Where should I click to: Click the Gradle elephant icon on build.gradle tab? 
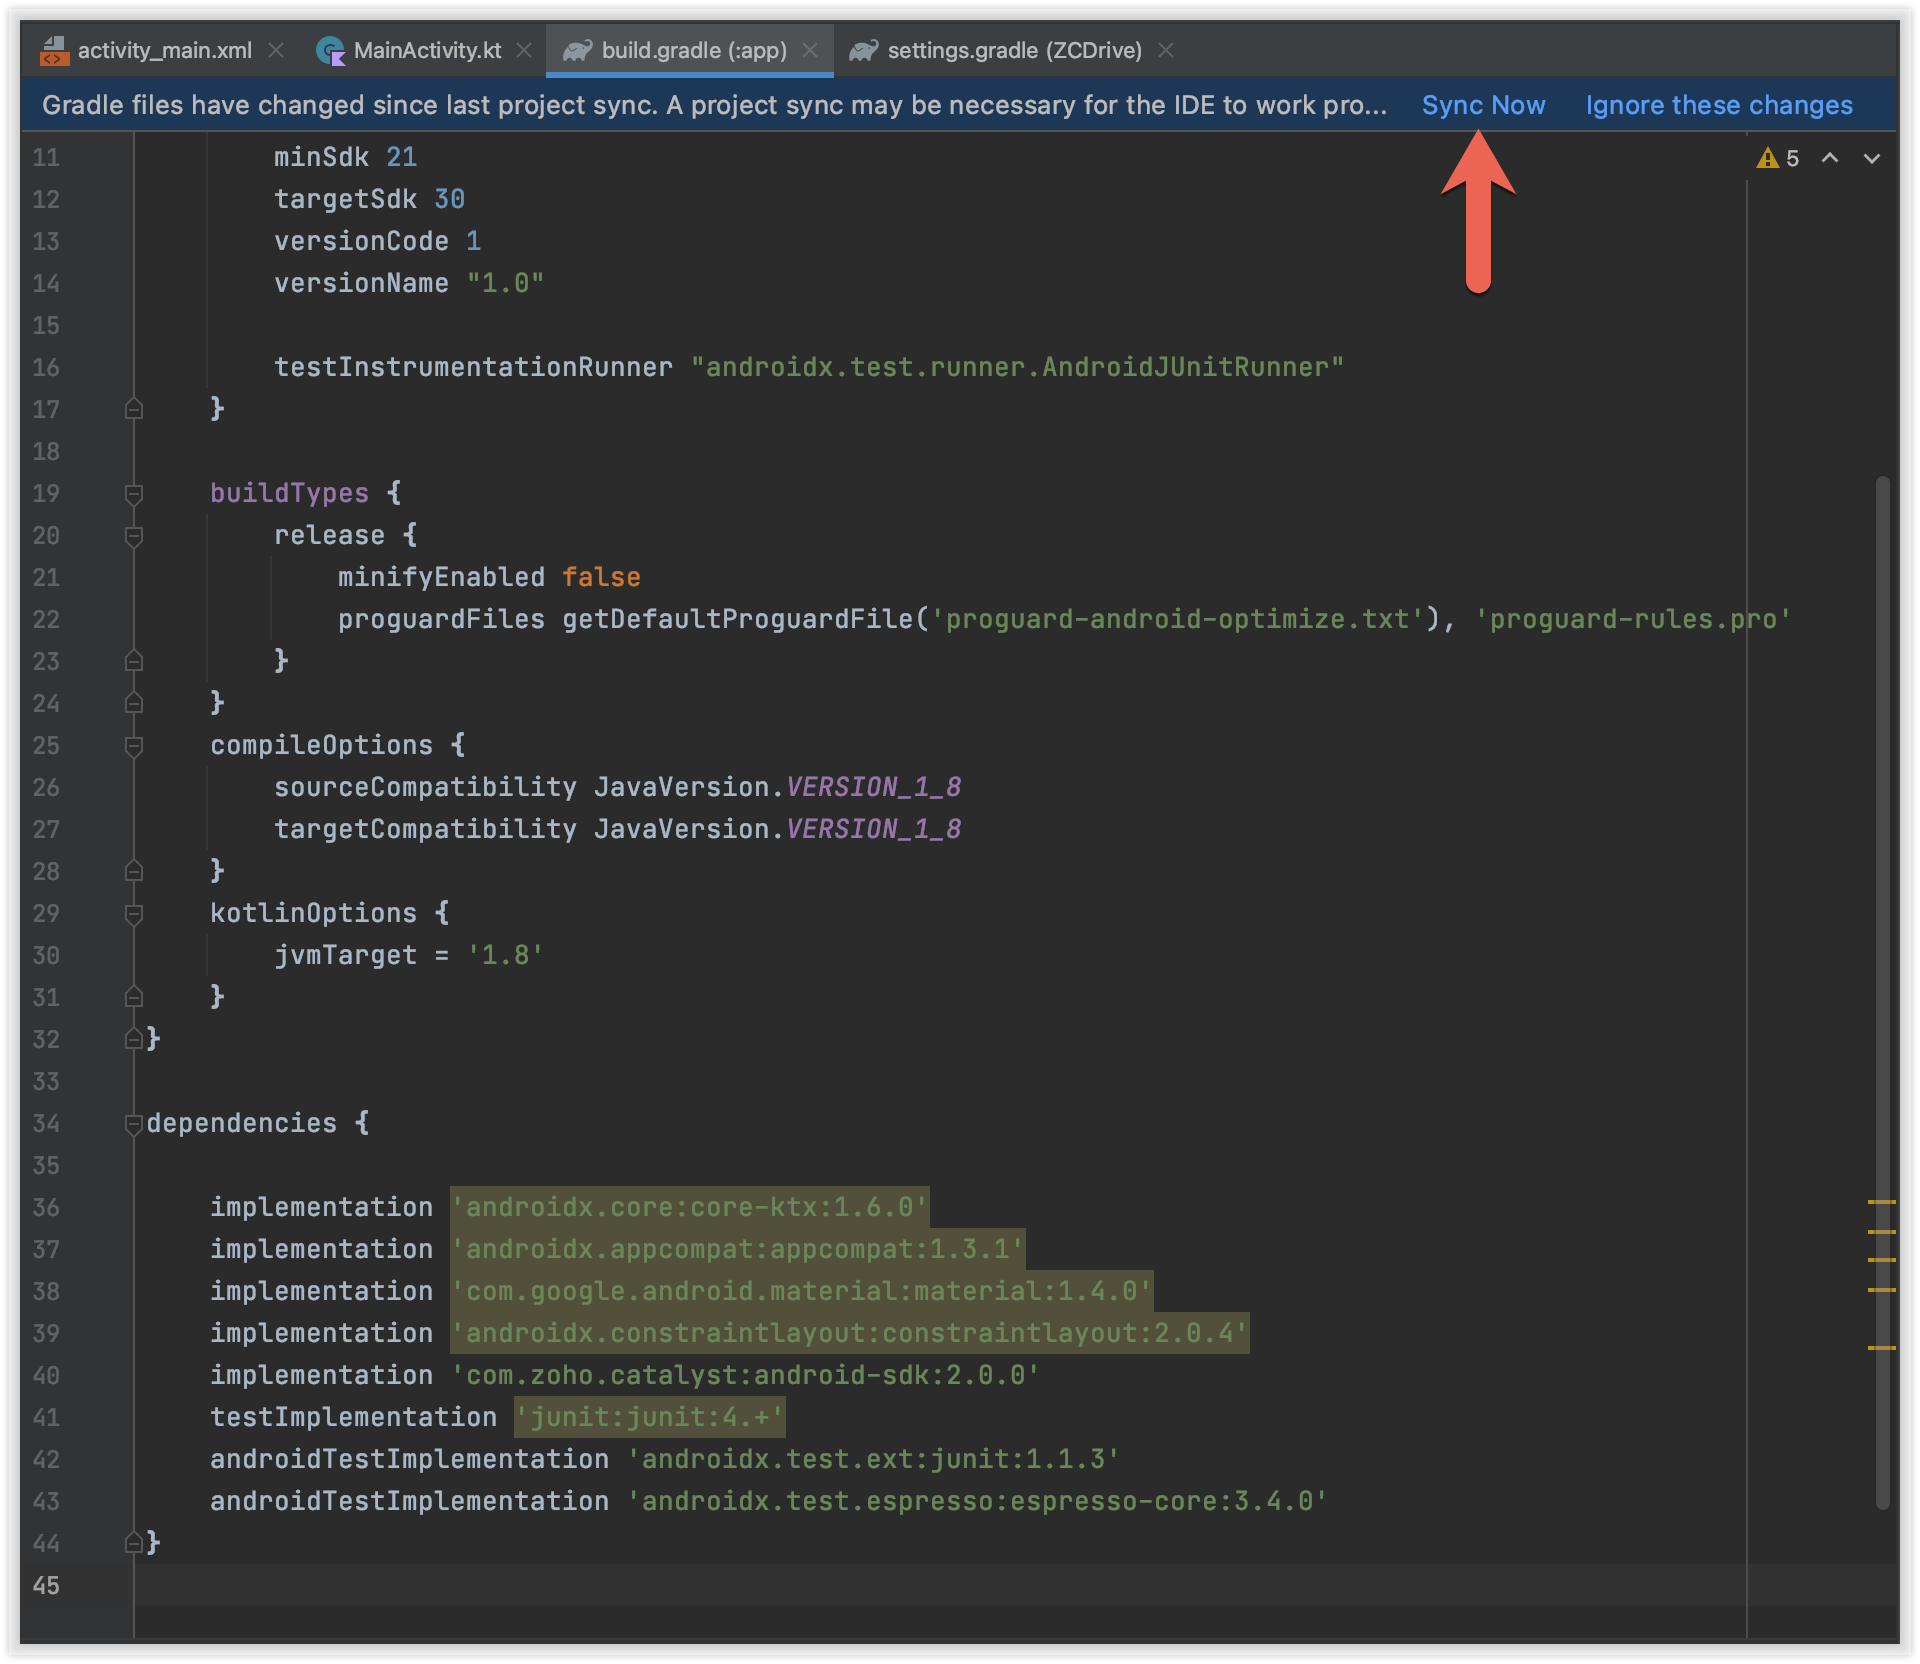pyautogui.click(x=577, y=50)
